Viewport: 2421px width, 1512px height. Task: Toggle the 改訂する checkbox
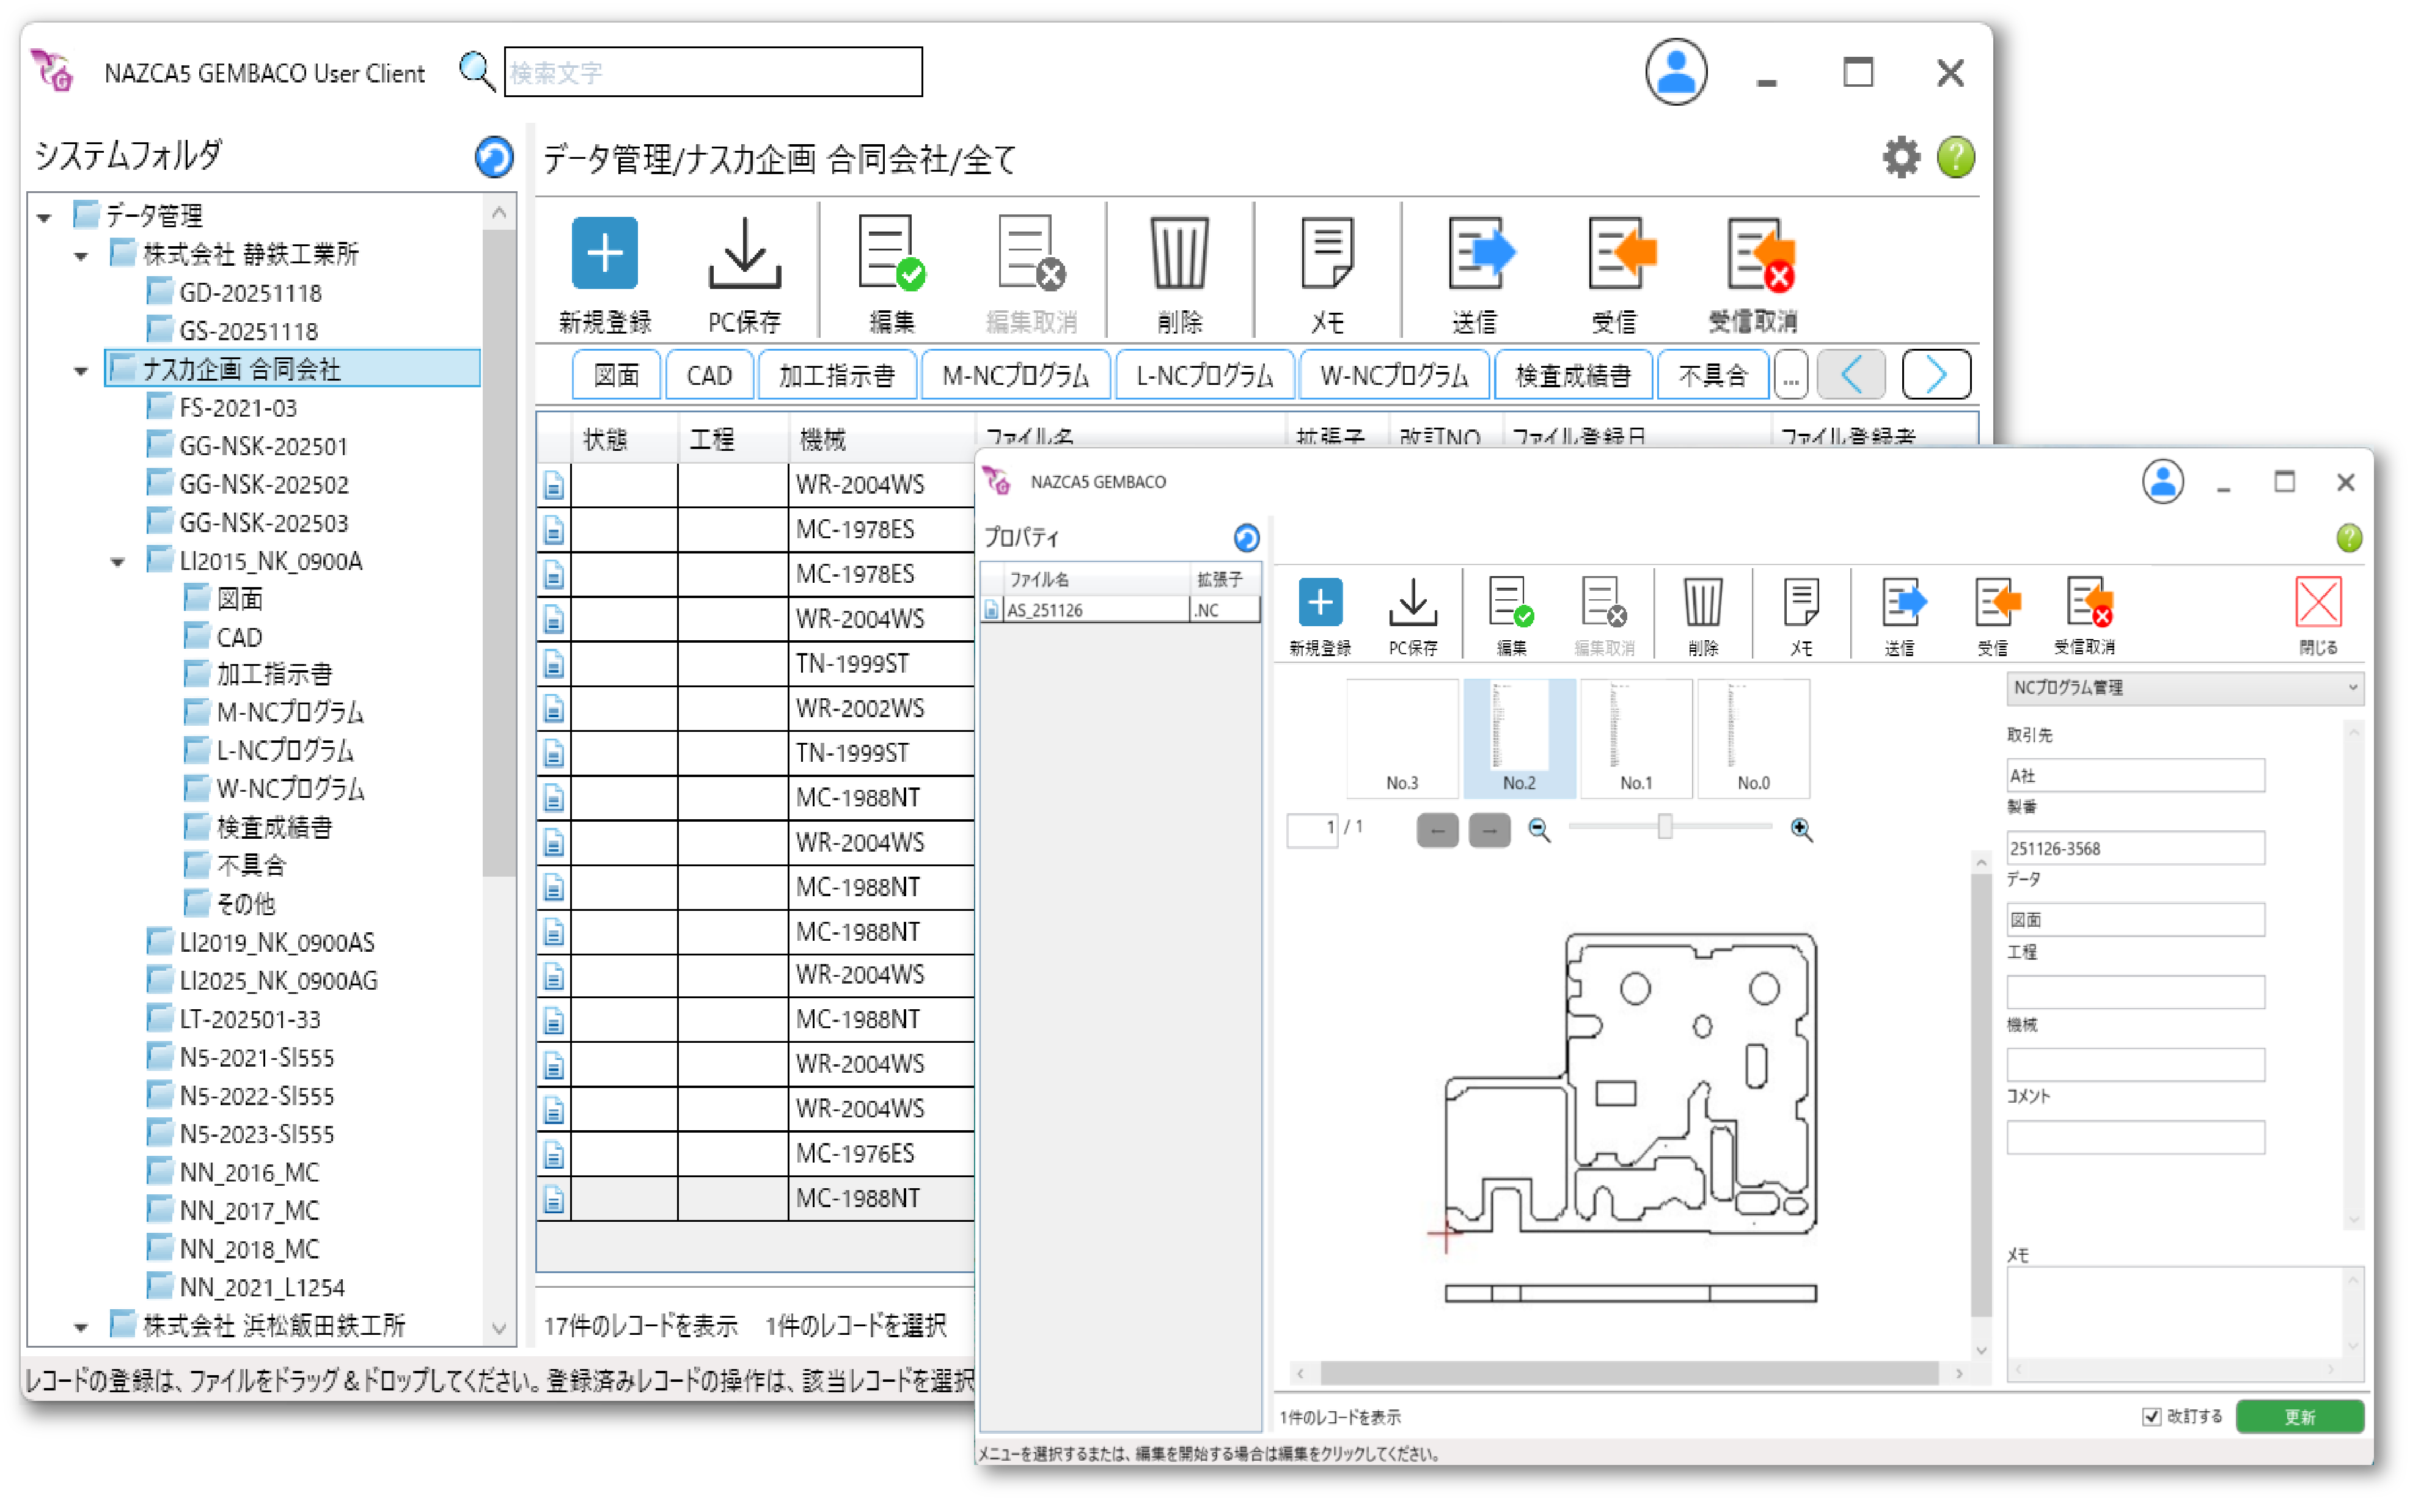click(x=2151, y=1416)
